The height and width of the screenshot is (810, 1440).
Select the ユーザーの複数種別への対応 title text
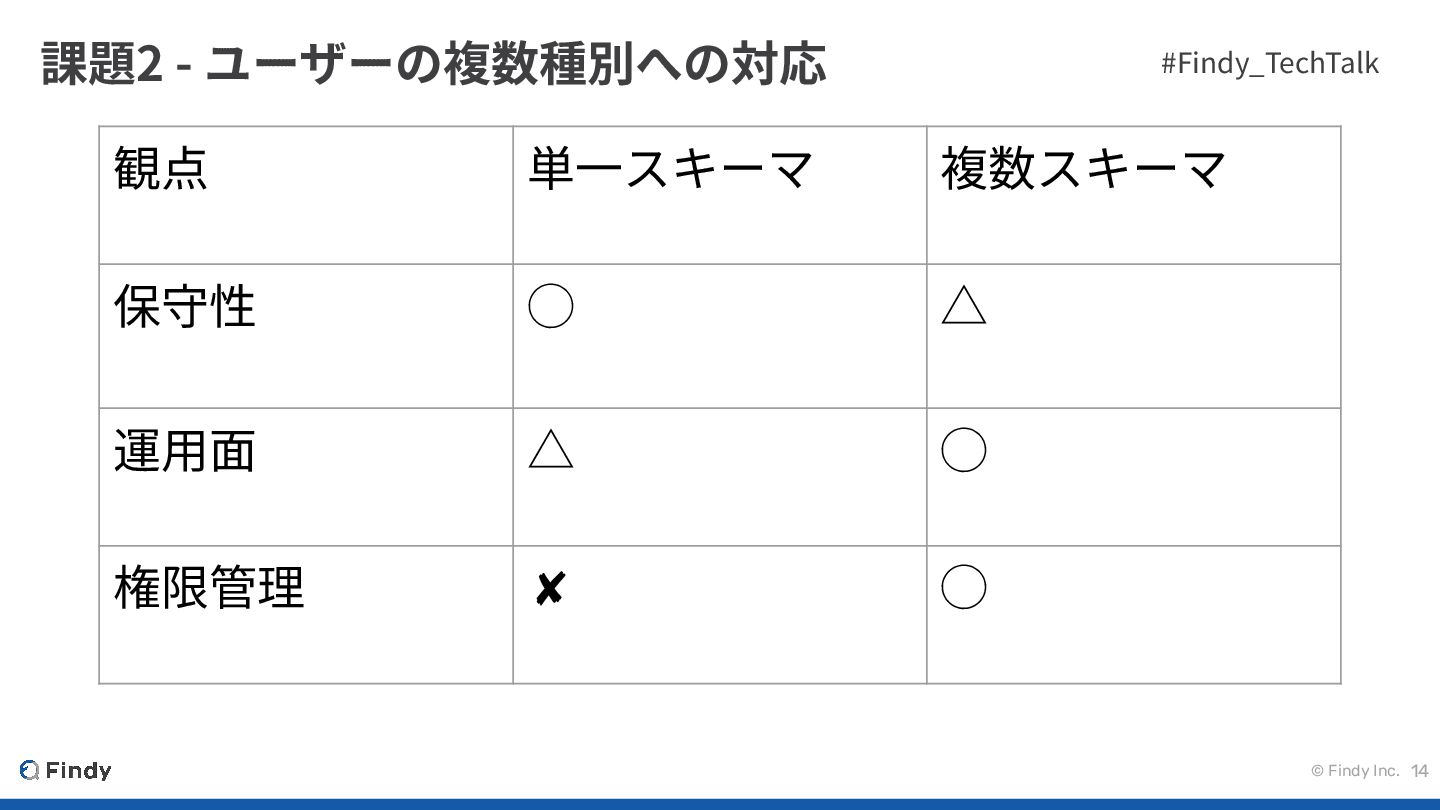[515, 64]
